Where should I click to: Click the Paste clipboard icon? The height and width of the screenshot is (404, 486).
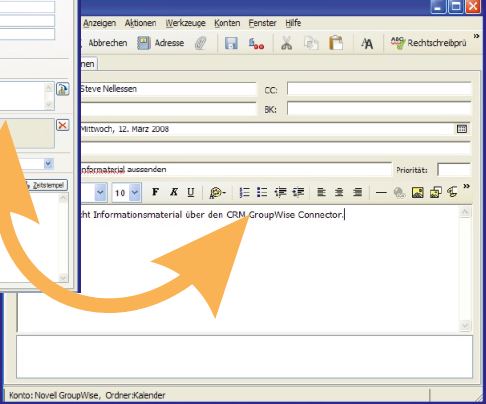coord(336,43)
